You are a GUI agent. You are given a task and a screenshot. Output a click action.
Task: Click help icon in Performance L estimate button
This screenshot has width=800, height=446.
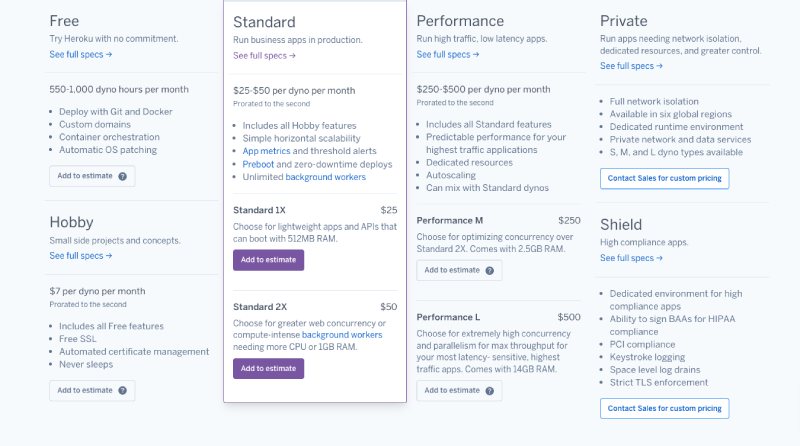click(490, 391)
